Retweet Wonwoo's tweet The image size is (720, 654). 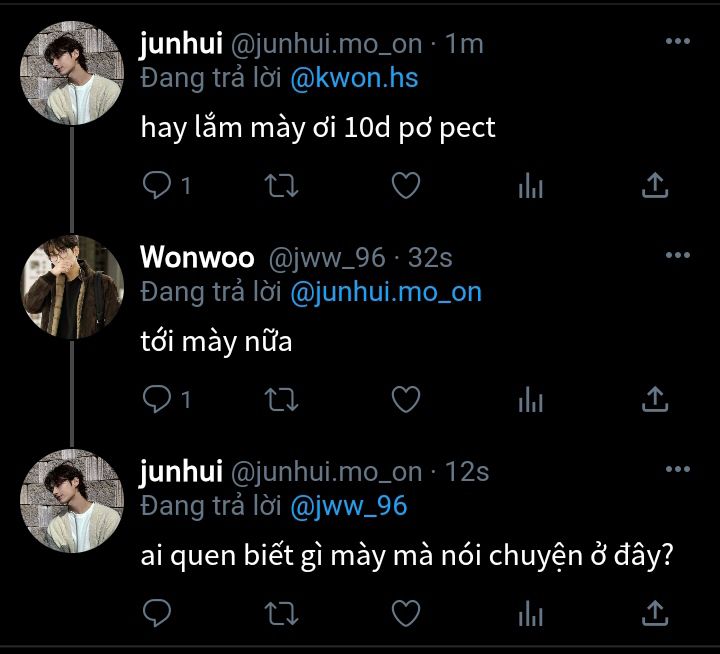pyautogui.click(x=281, y=399)
